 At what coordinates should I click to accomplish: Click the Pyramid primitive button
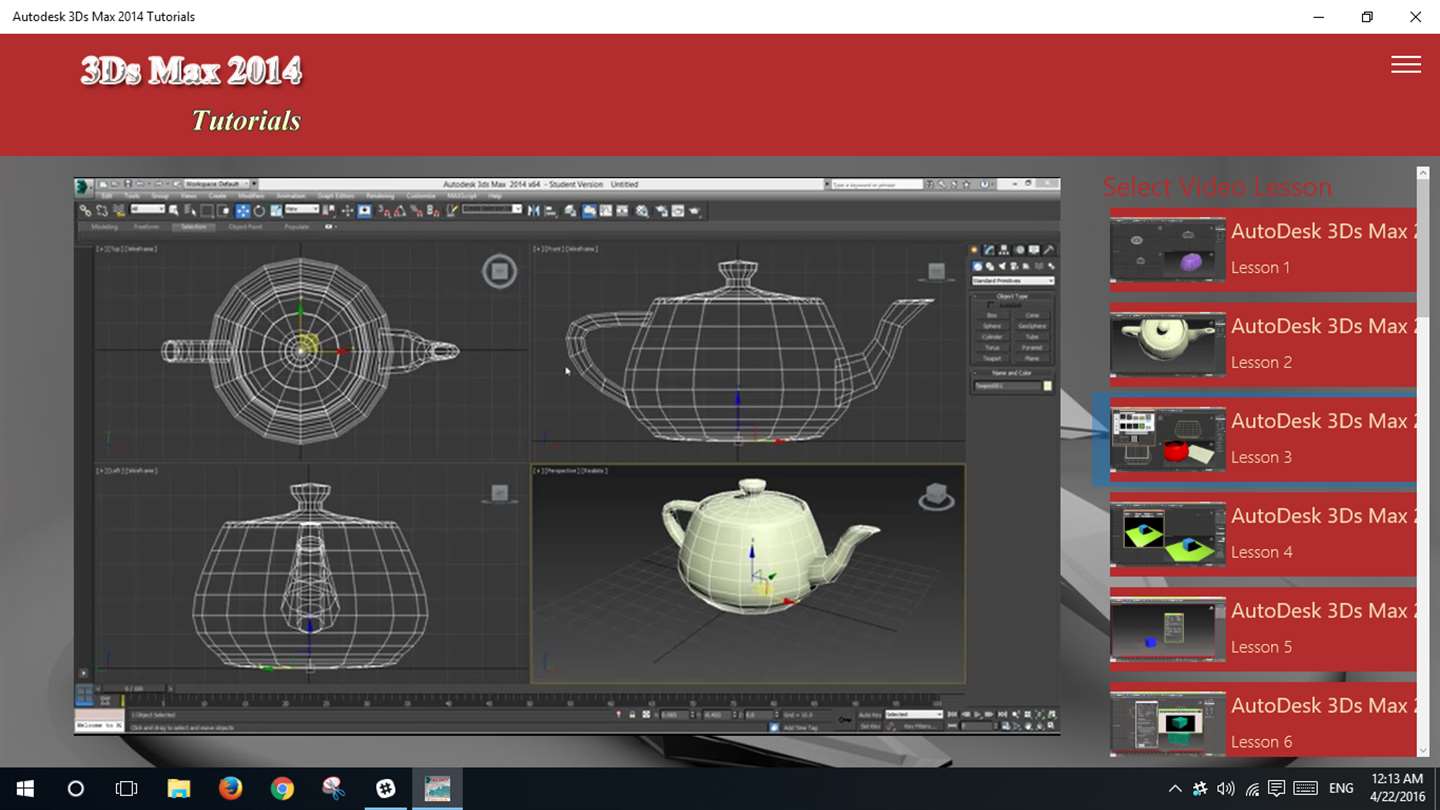(1032, 347)
